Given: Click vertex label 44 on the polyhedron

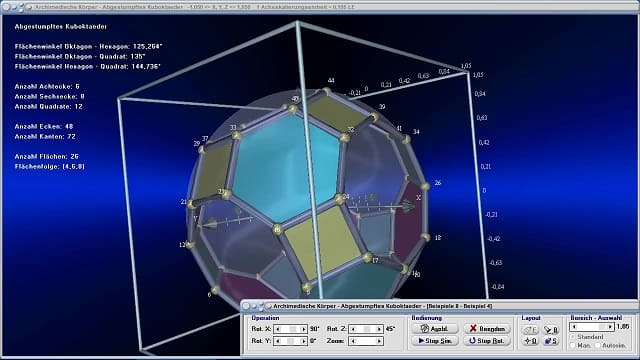Looking at the screenshot, I should (331, 81).
